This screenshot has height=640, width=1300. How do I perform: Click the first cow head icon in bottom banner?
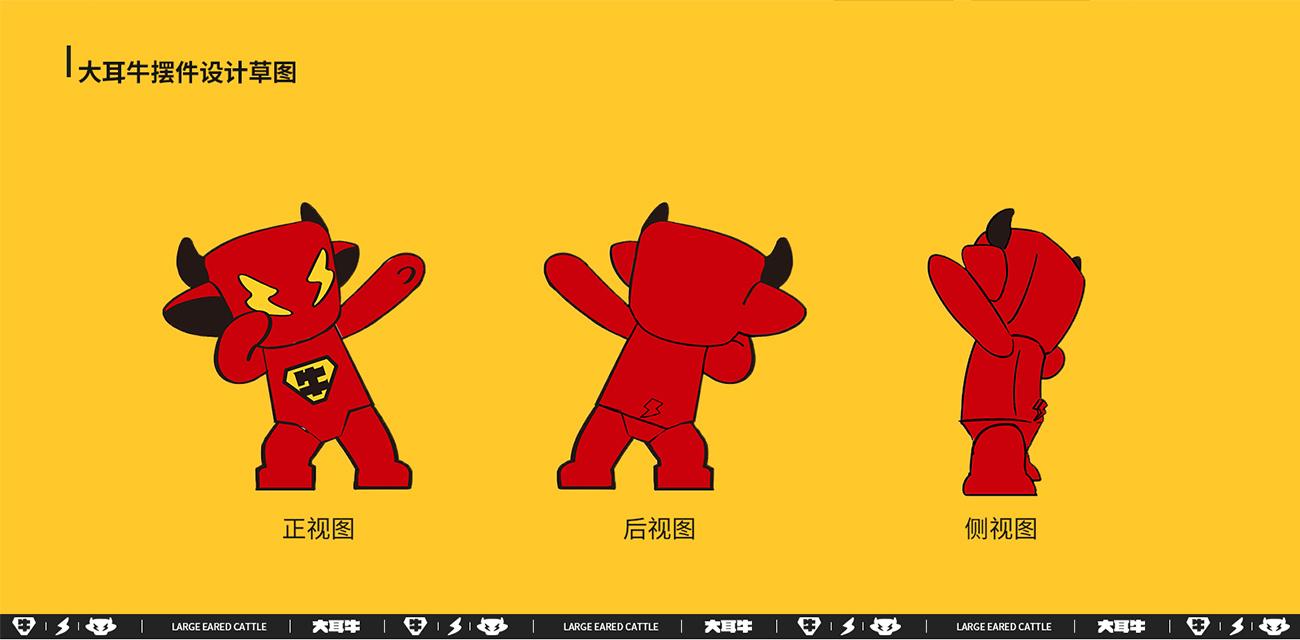click(x=101, y=627)
